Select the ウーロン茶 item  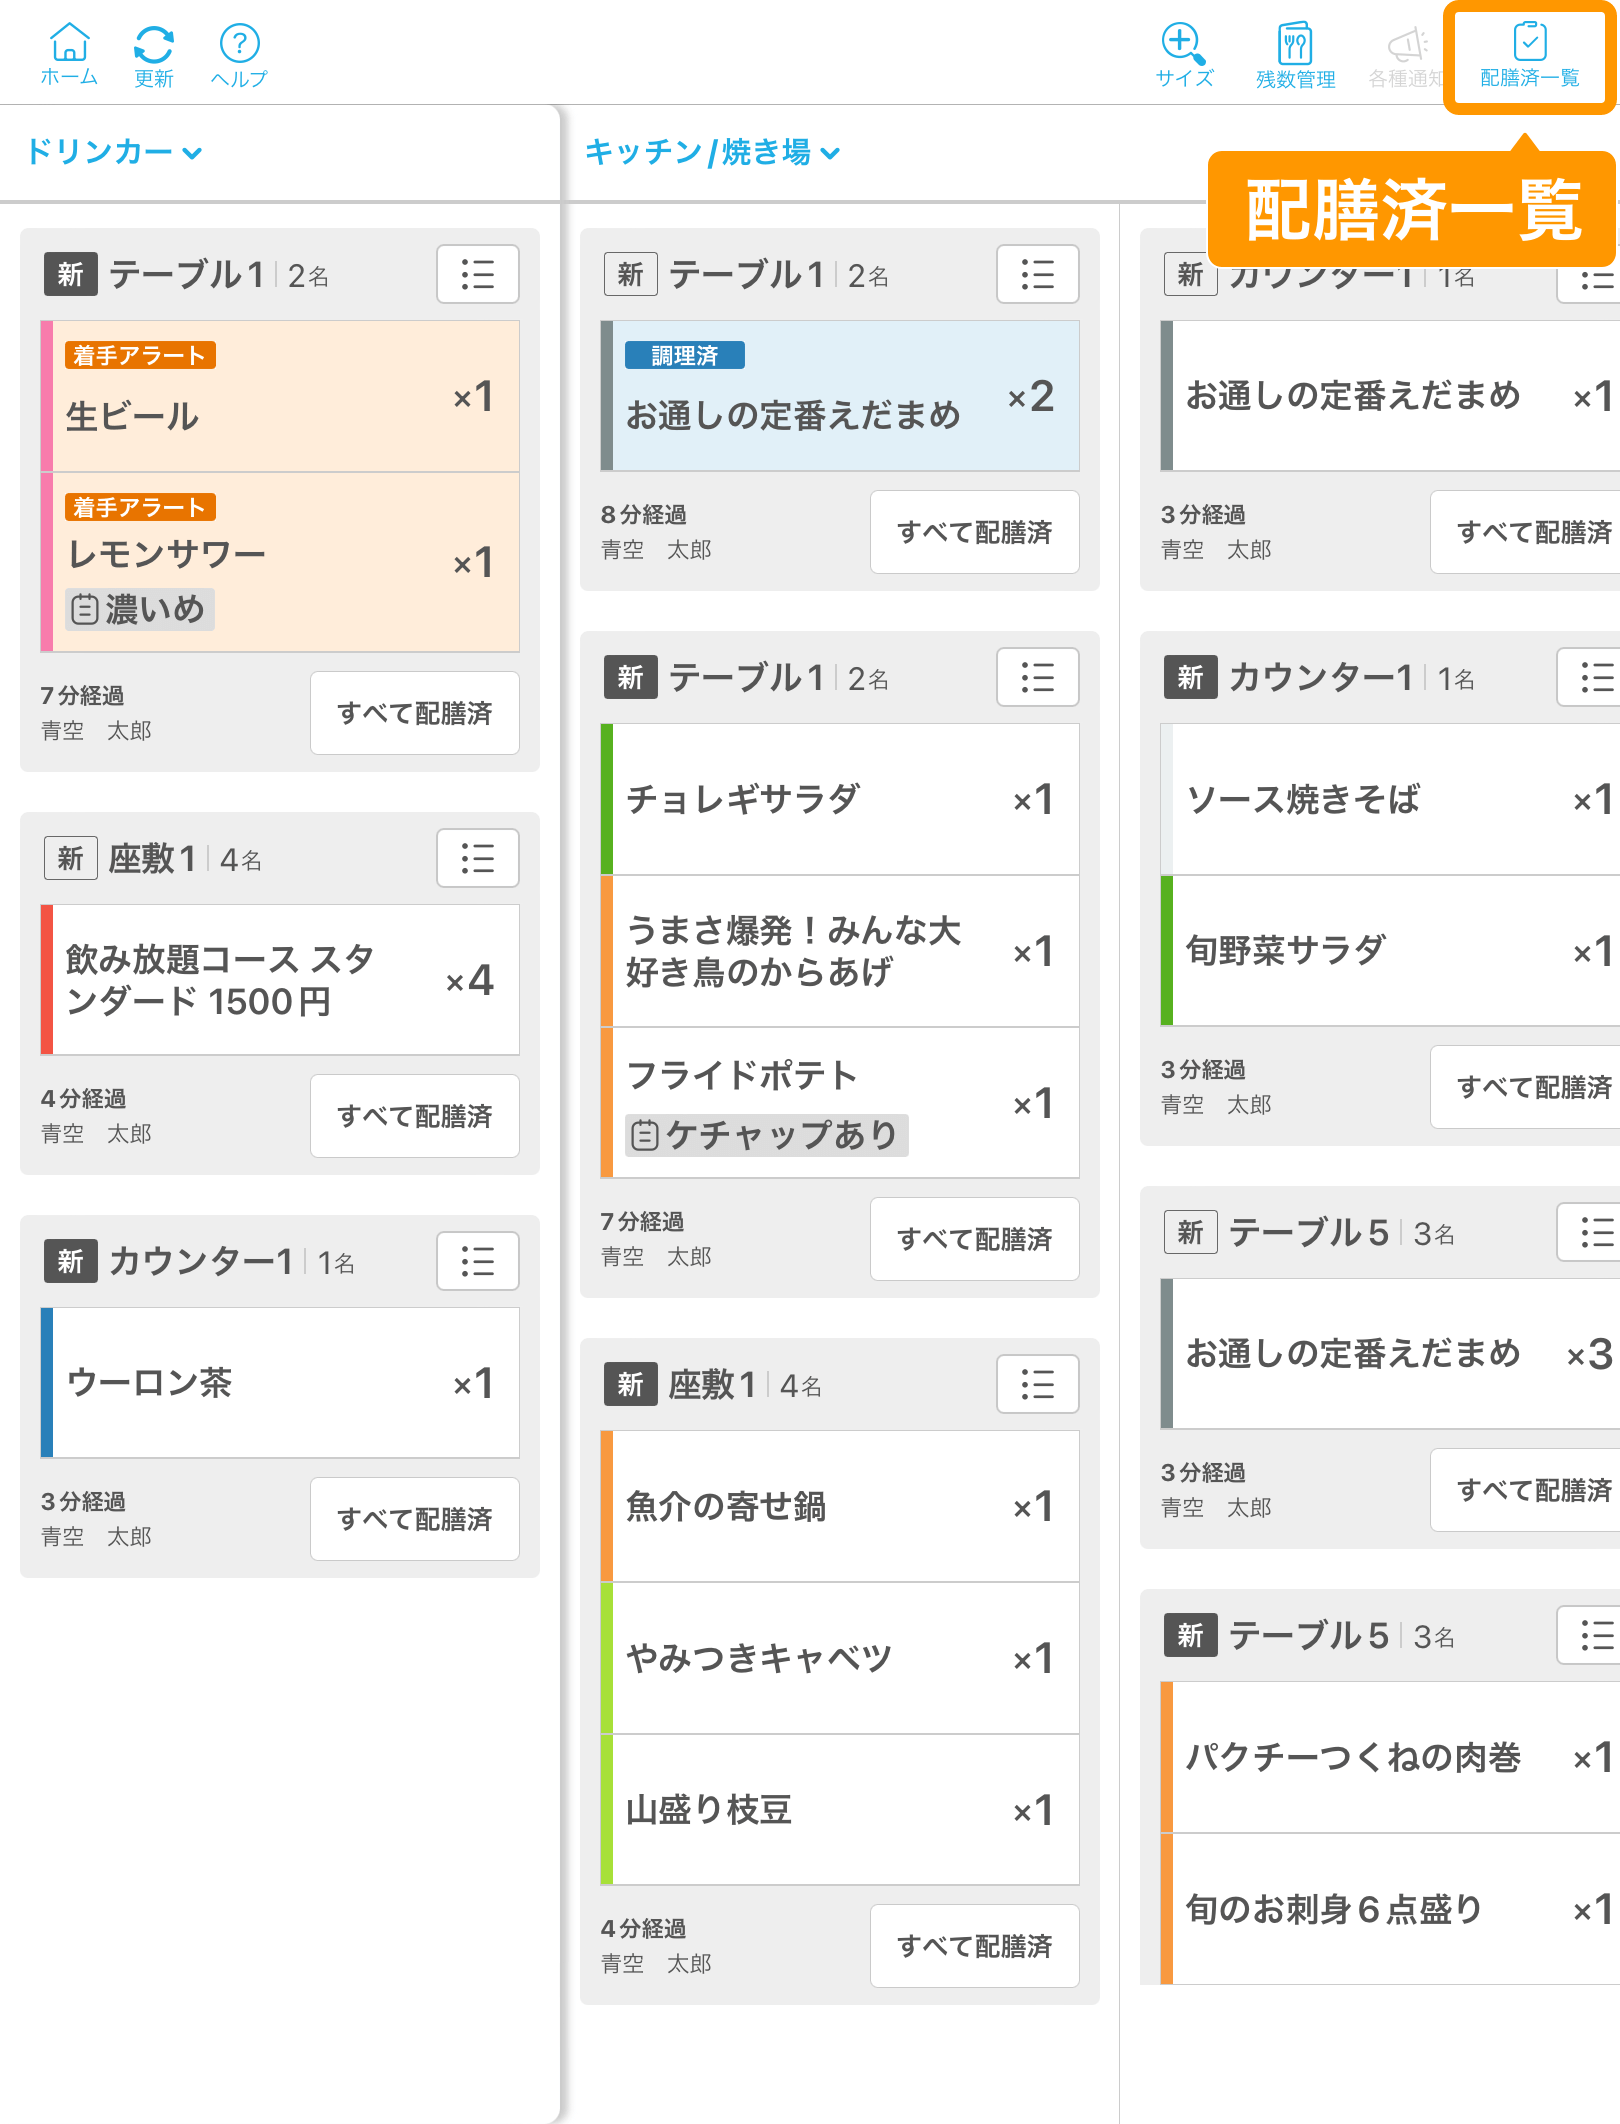click(x=280, y=1383)
